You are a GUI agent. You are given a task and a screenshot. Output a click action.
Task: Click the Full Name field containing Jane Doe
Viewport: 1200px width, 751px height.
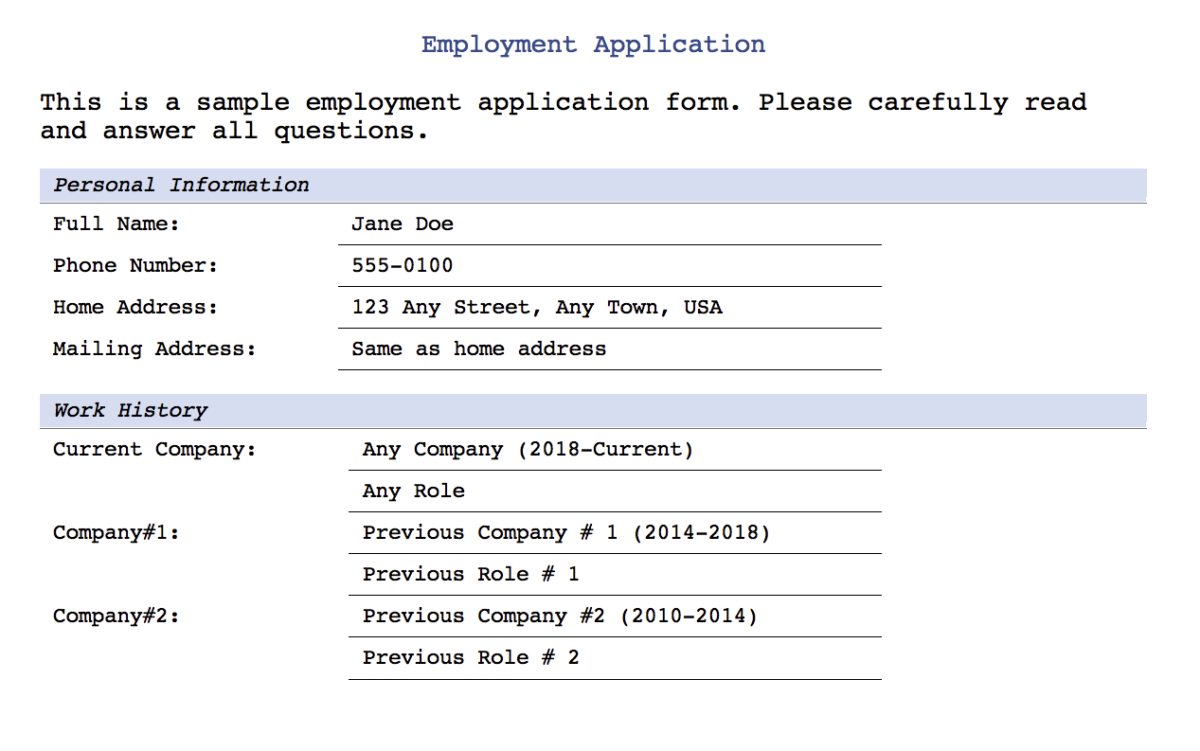(x=610, y=225)
